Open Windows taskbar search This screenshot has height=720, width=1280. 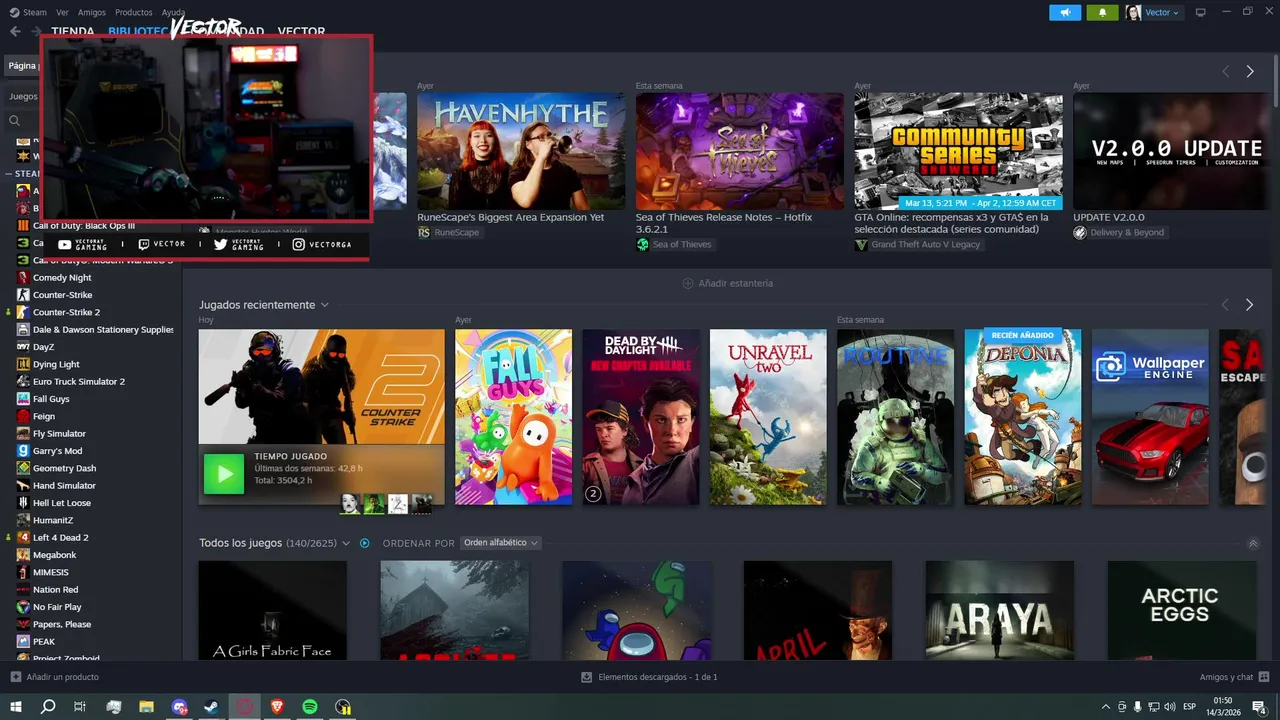coord(48,707)
